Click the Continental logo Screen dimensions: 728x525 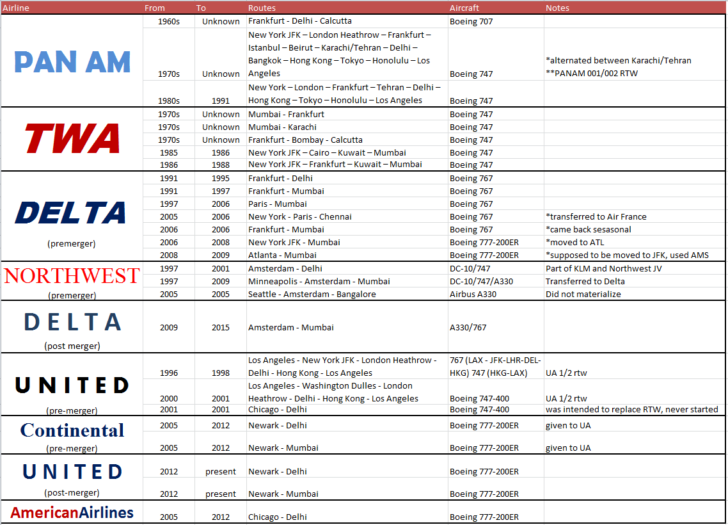(x=72, y=430)
